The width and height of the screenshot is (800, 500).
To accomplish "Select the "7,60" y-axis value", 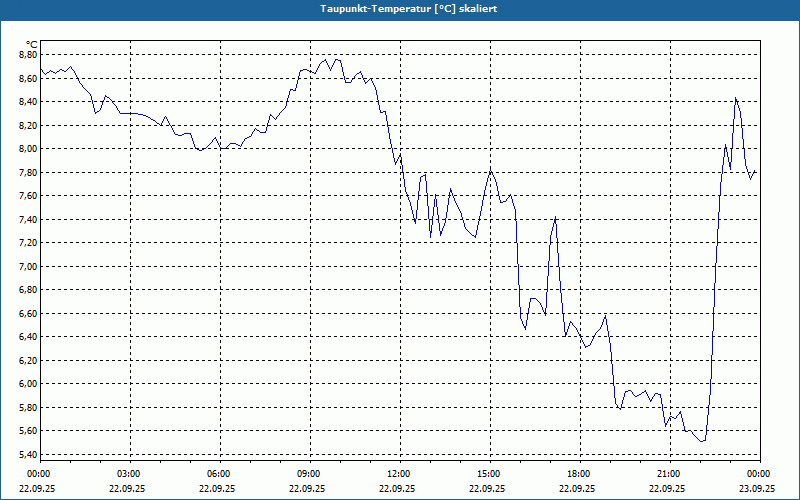I will pyautogui.click(x=29, y=196).
